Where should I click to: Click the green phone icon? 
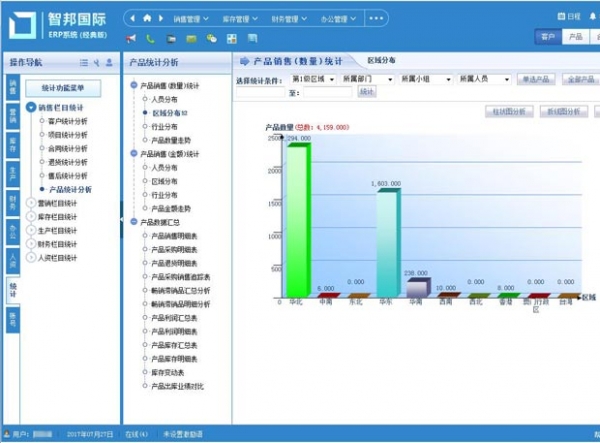(150, 38)
